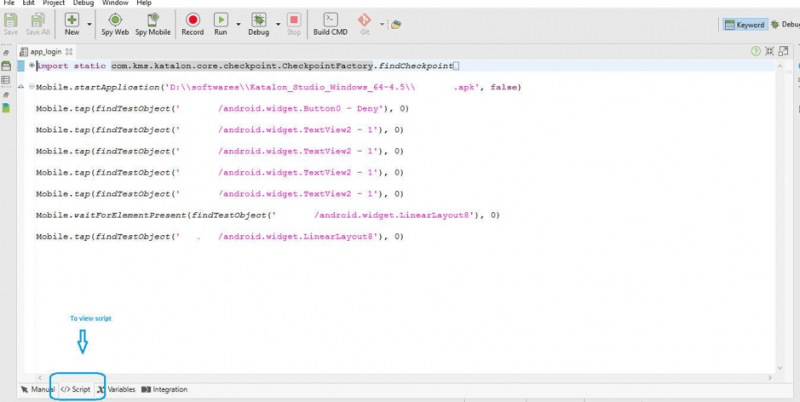The width and height of the screenshot is (800, 402).
Task: Run the test with the Run button
Action: [220, 23]
